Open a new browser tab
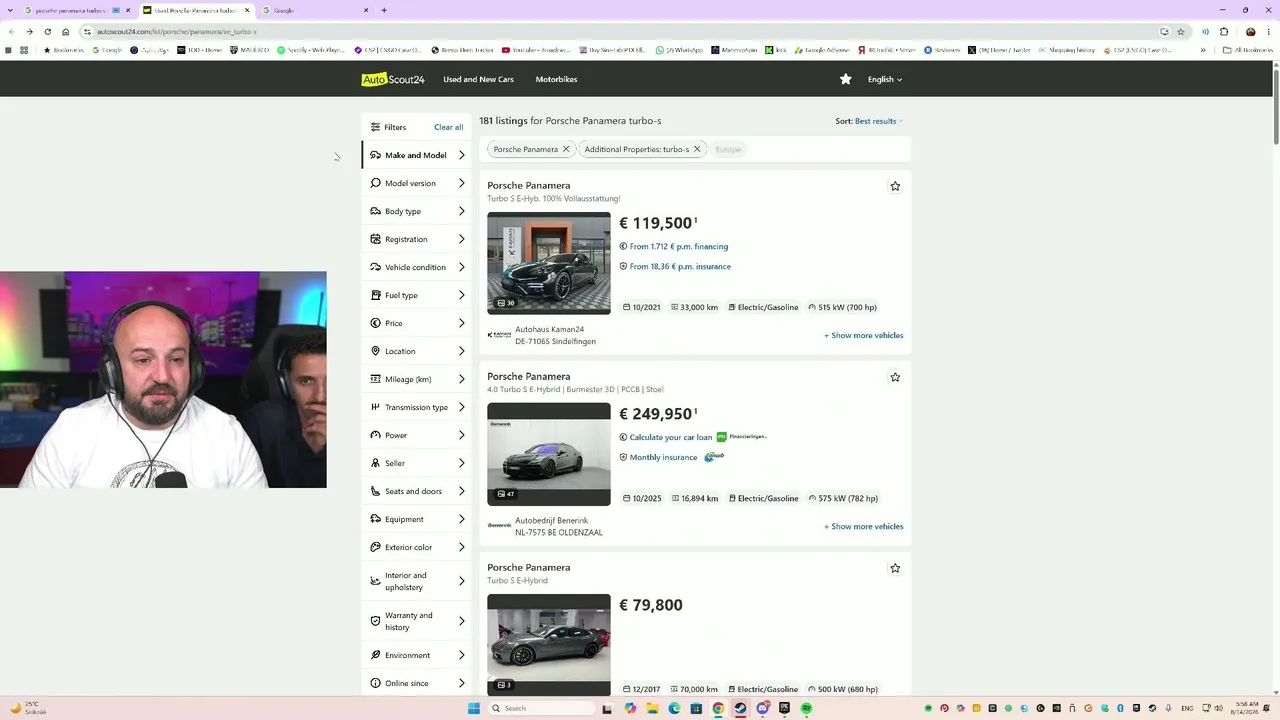Viewport: 1280px width, 720px height. (x=384, y=10)
